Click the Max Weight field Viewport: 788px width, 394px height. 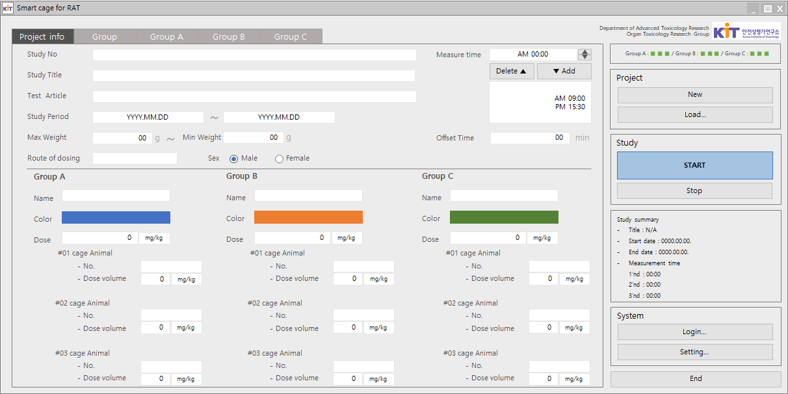click(122, 138)
